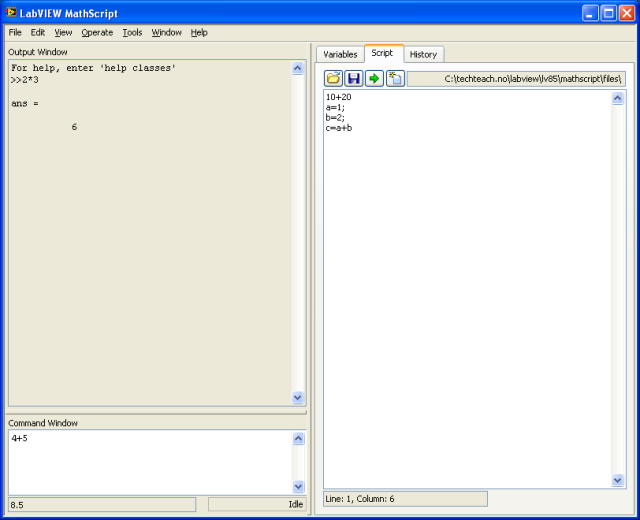The height and width of the screenshot is (520, 640).
Task: Click the splitter between Output and Command windows
Action: point(157,413)
